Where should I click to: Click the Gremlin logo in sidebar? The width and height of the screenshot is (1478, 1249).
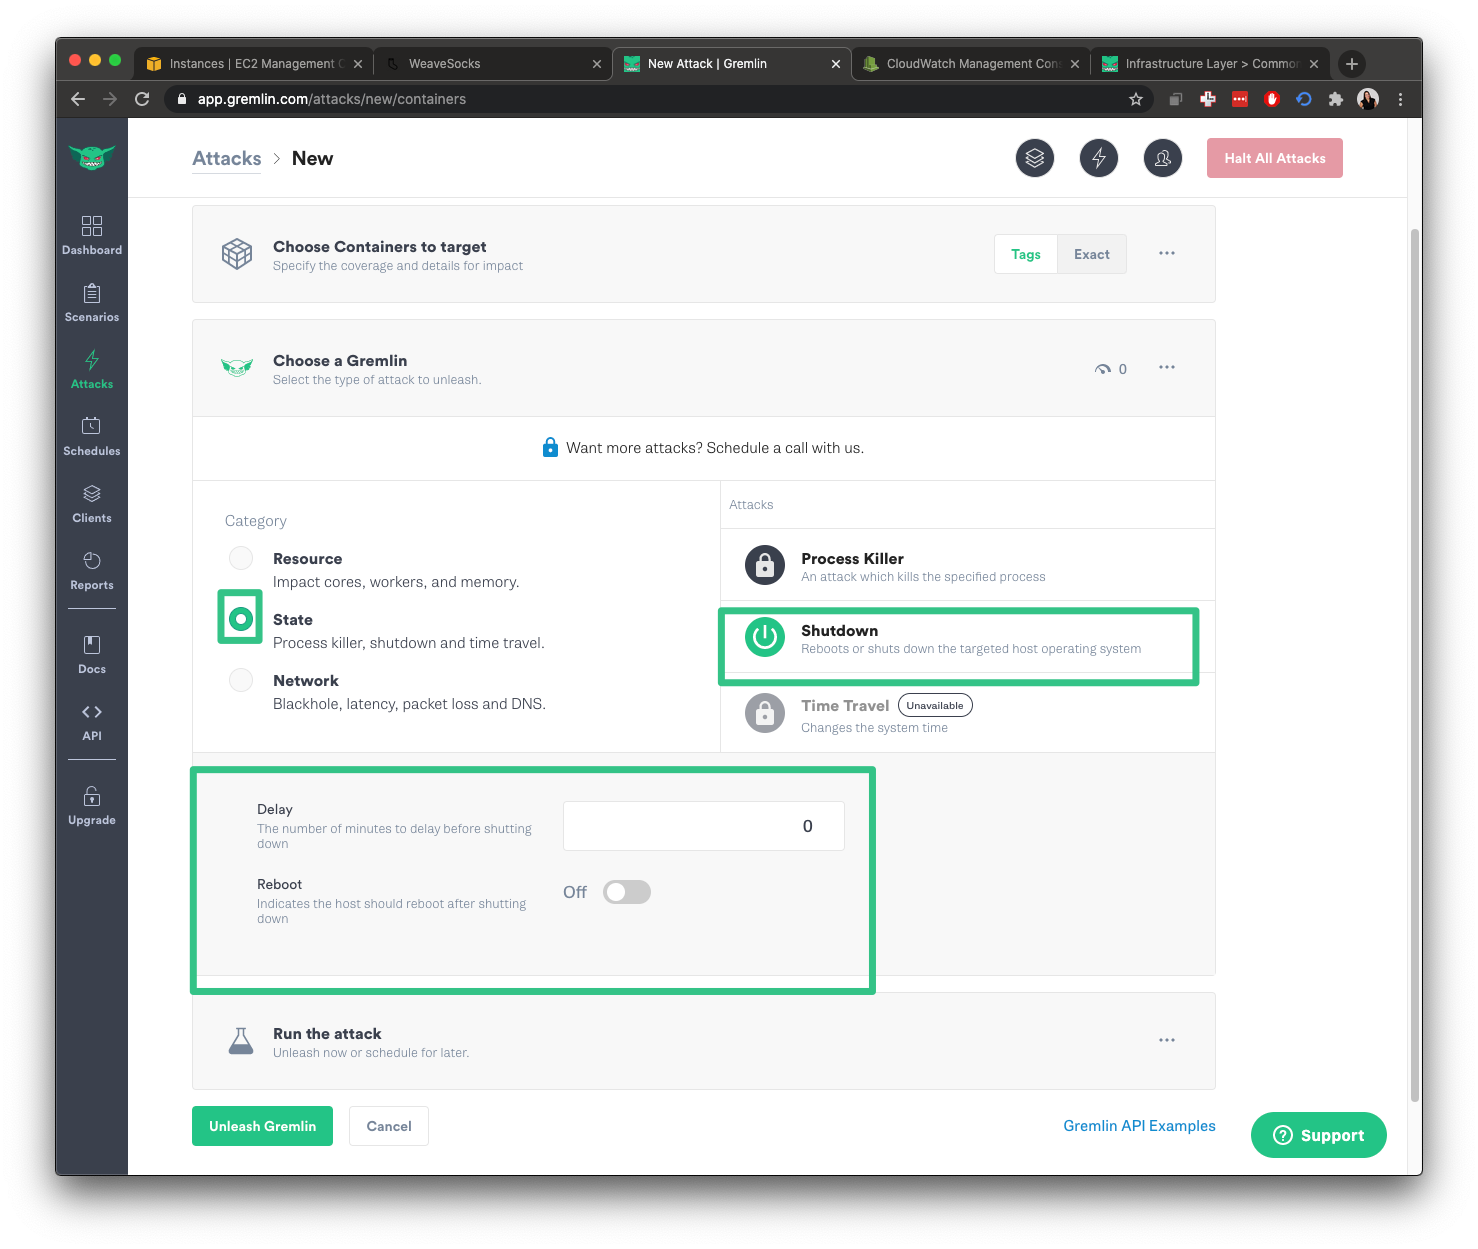[x=92, y=157]
